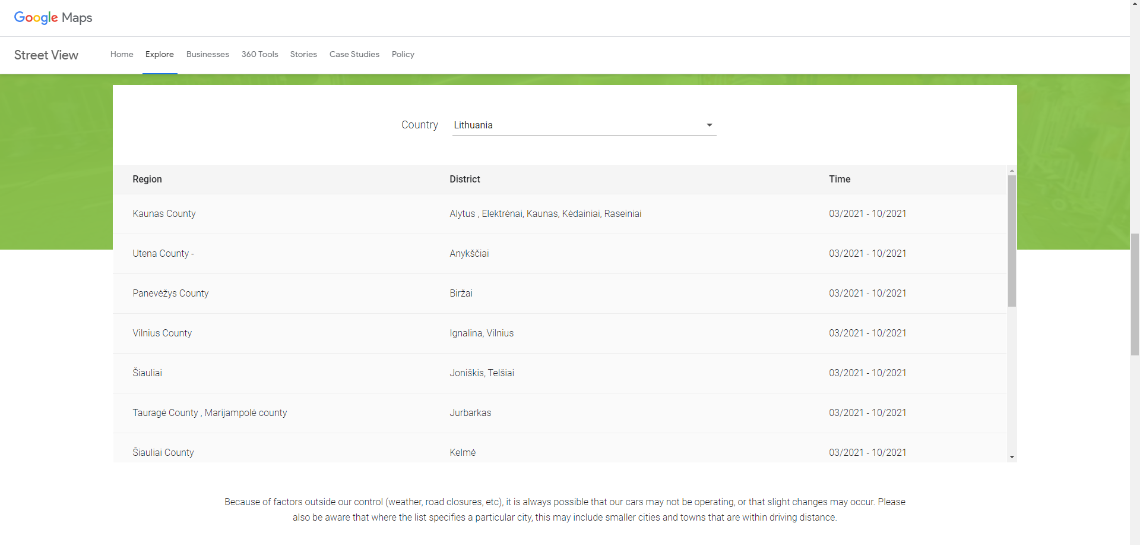Select Tauragė County, Marijampolė county cell

(209, 413)
